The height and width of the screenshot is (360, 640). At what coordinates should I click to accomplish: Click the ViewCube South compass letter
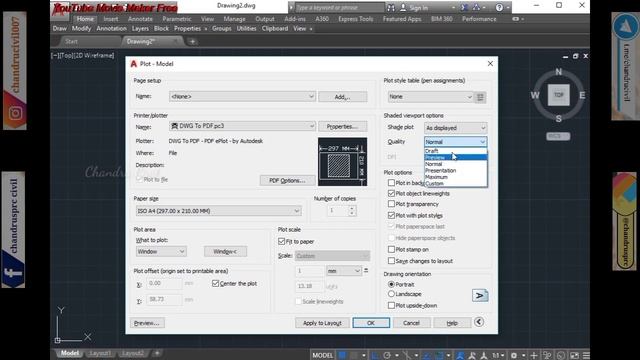click(x=558, y=119)
